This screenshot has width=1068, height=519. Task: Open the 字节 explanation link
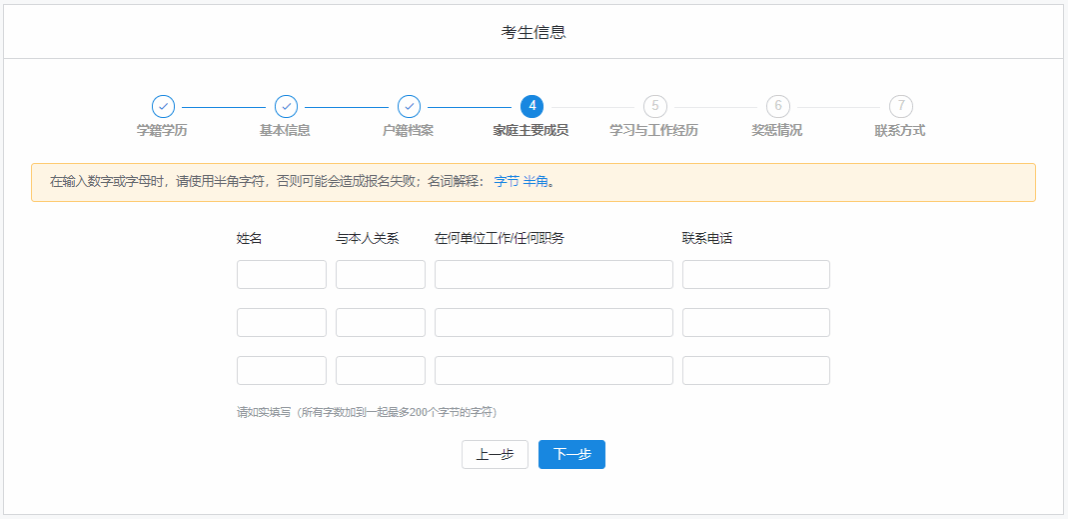click(506, 182)
